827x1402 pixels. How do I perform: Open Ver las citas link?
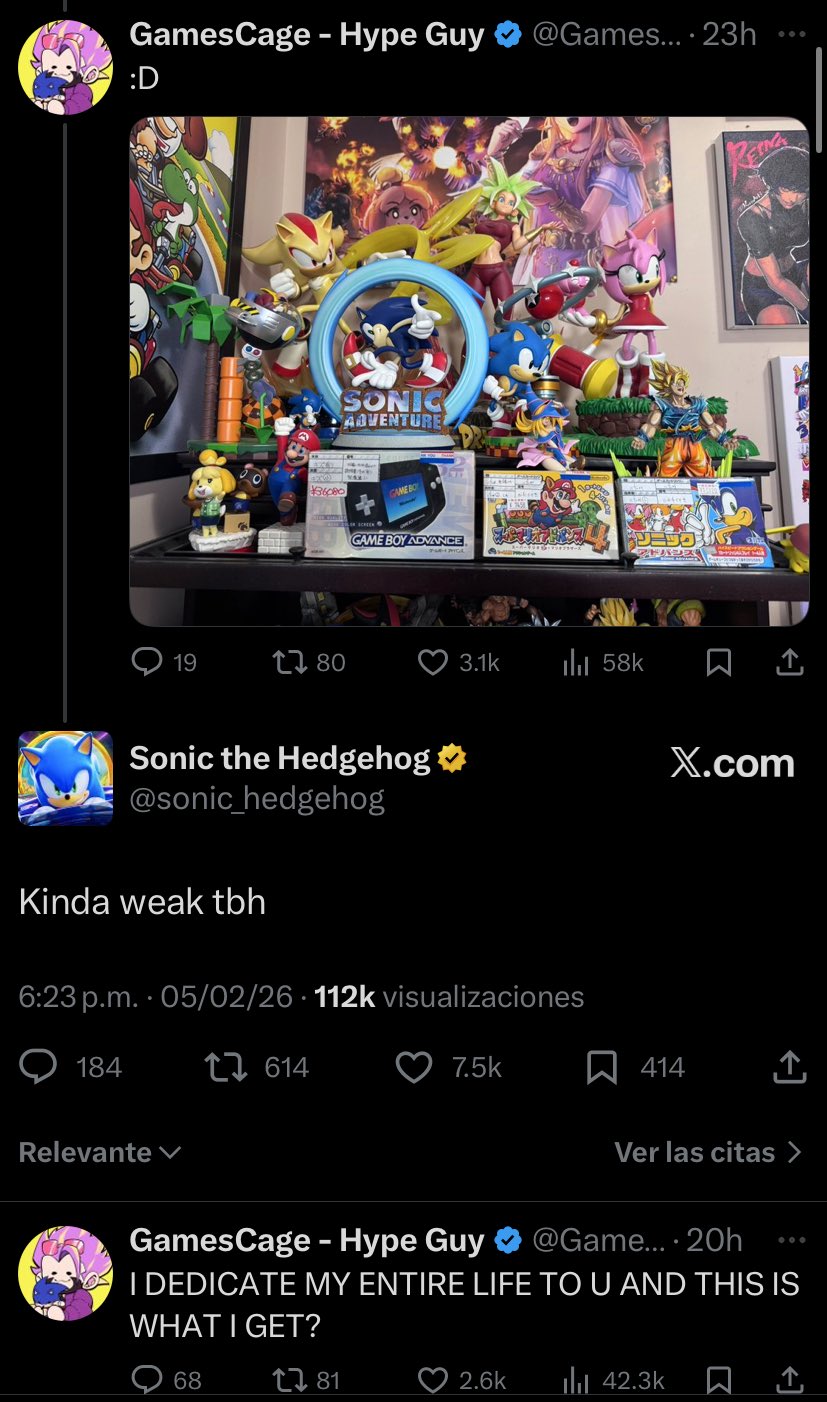click(708, 1152)
